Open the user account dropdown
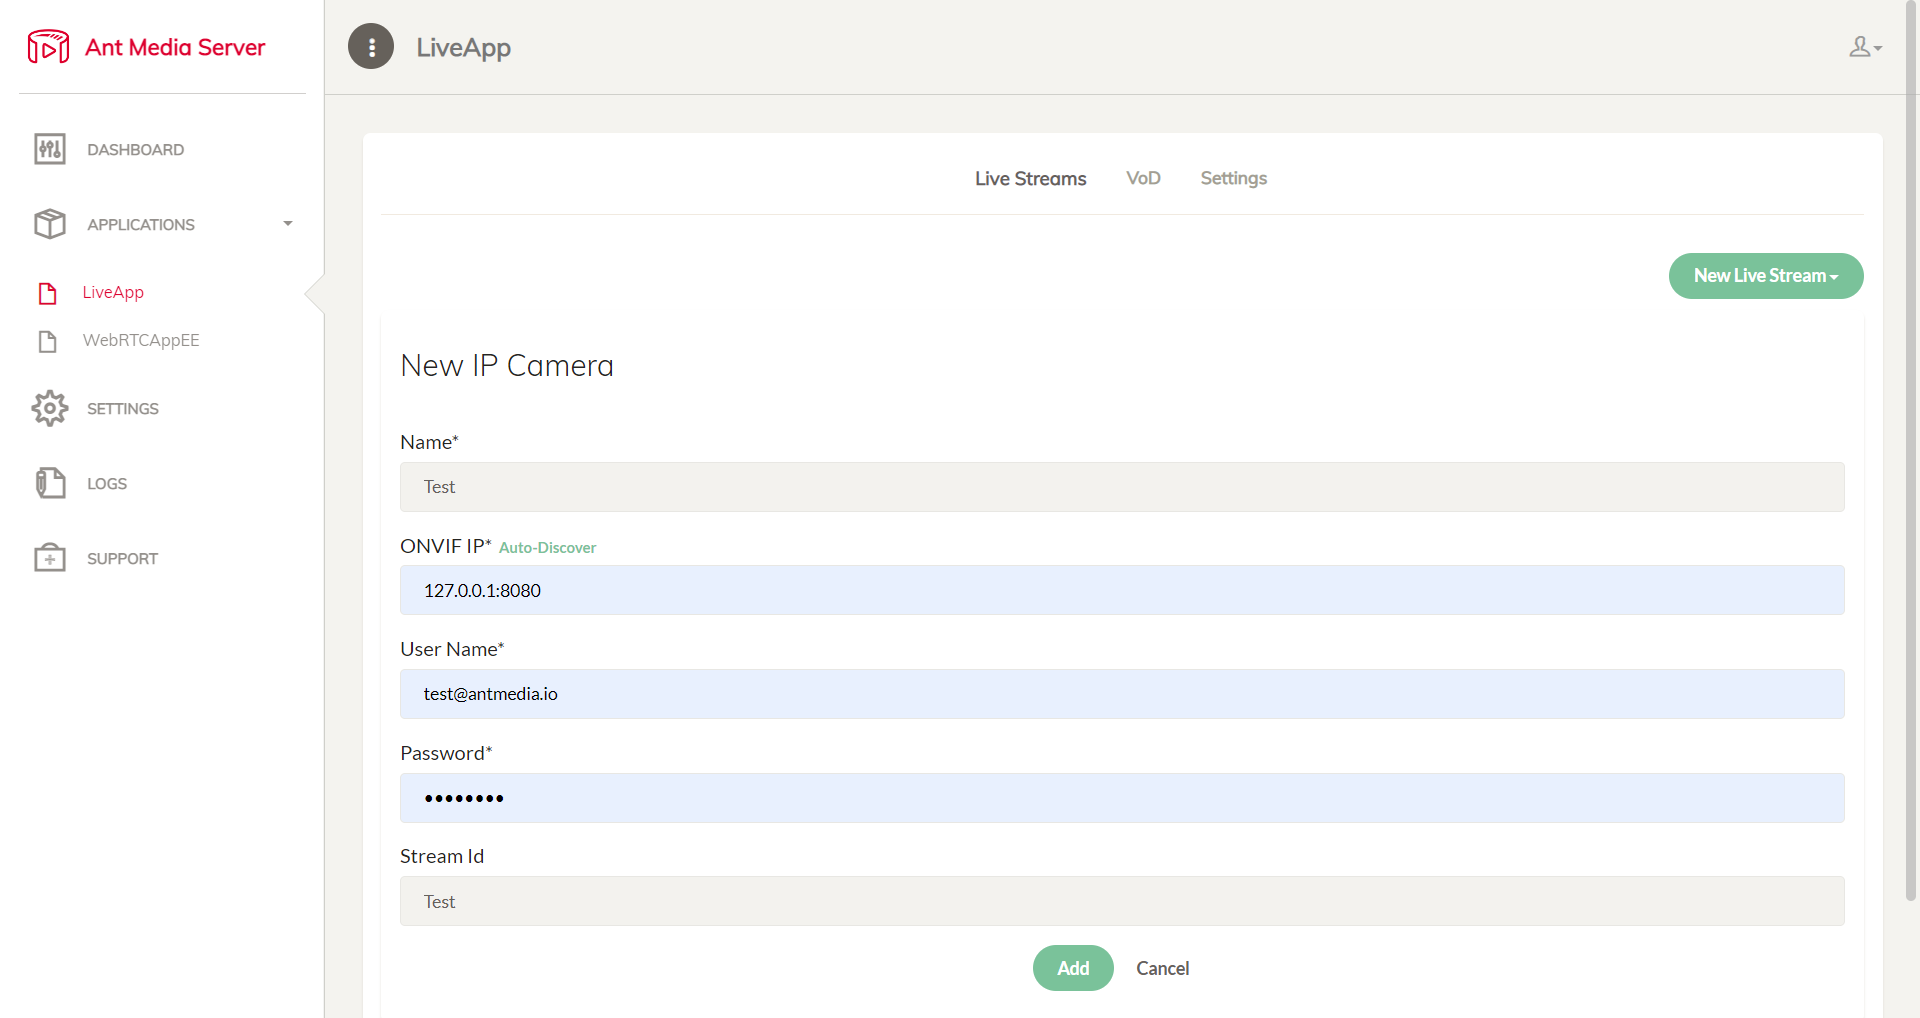1920x1018 pixels. click(1865, 47)
